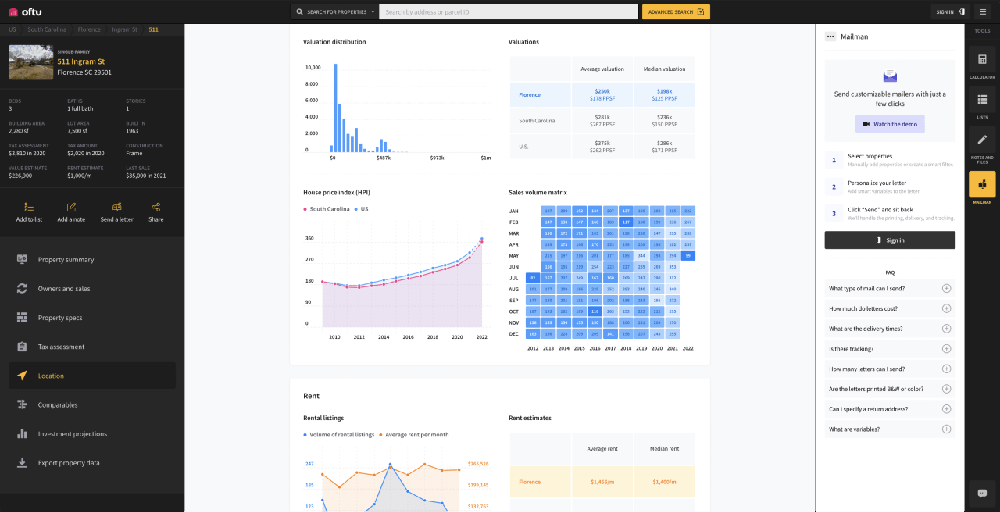Open the Florence breadcrumb link
This screenshot has width=1000, height=512.
89,30
